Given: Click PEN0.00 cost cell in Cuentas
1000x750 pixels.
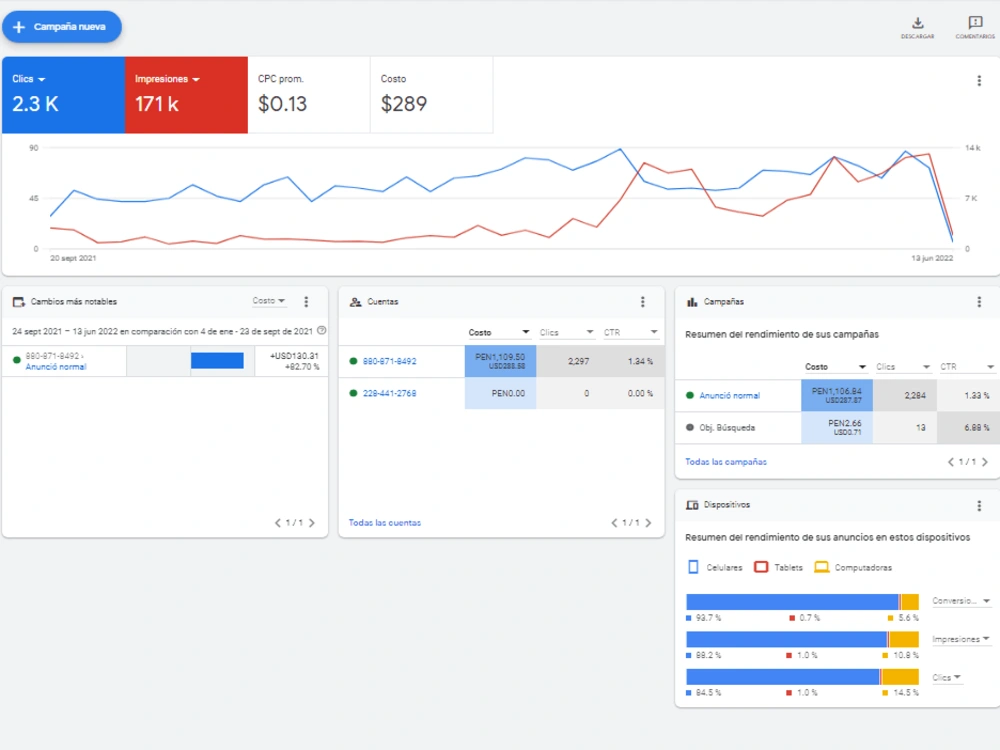Looking at the screenshot, I should tap(501, 393).
